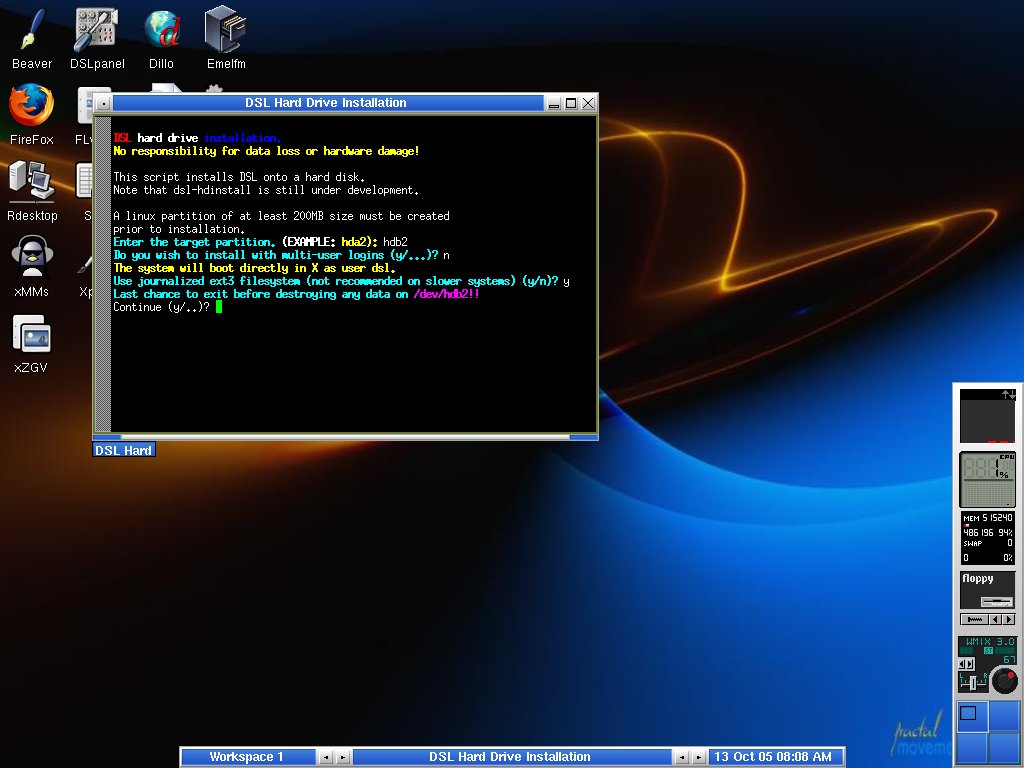Open the window menu button of DSL Hard Drive Installation
Screen dimensions: 1024x768
pyautogui.click(x=103, y=103)
